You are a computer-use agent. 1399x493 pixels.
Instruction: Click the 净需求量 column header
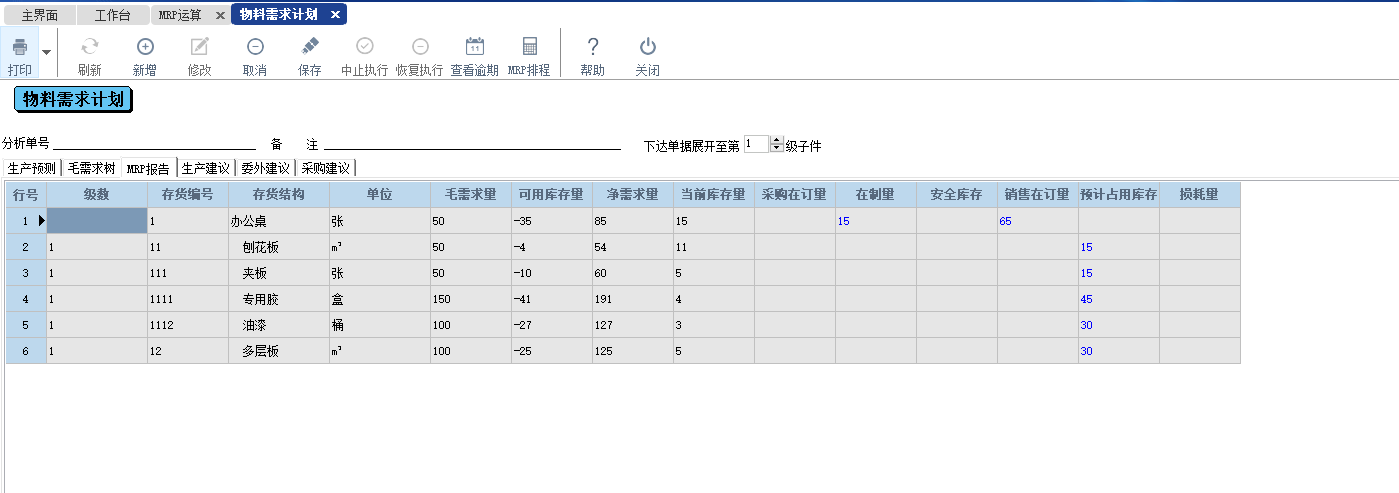(633, 194)
